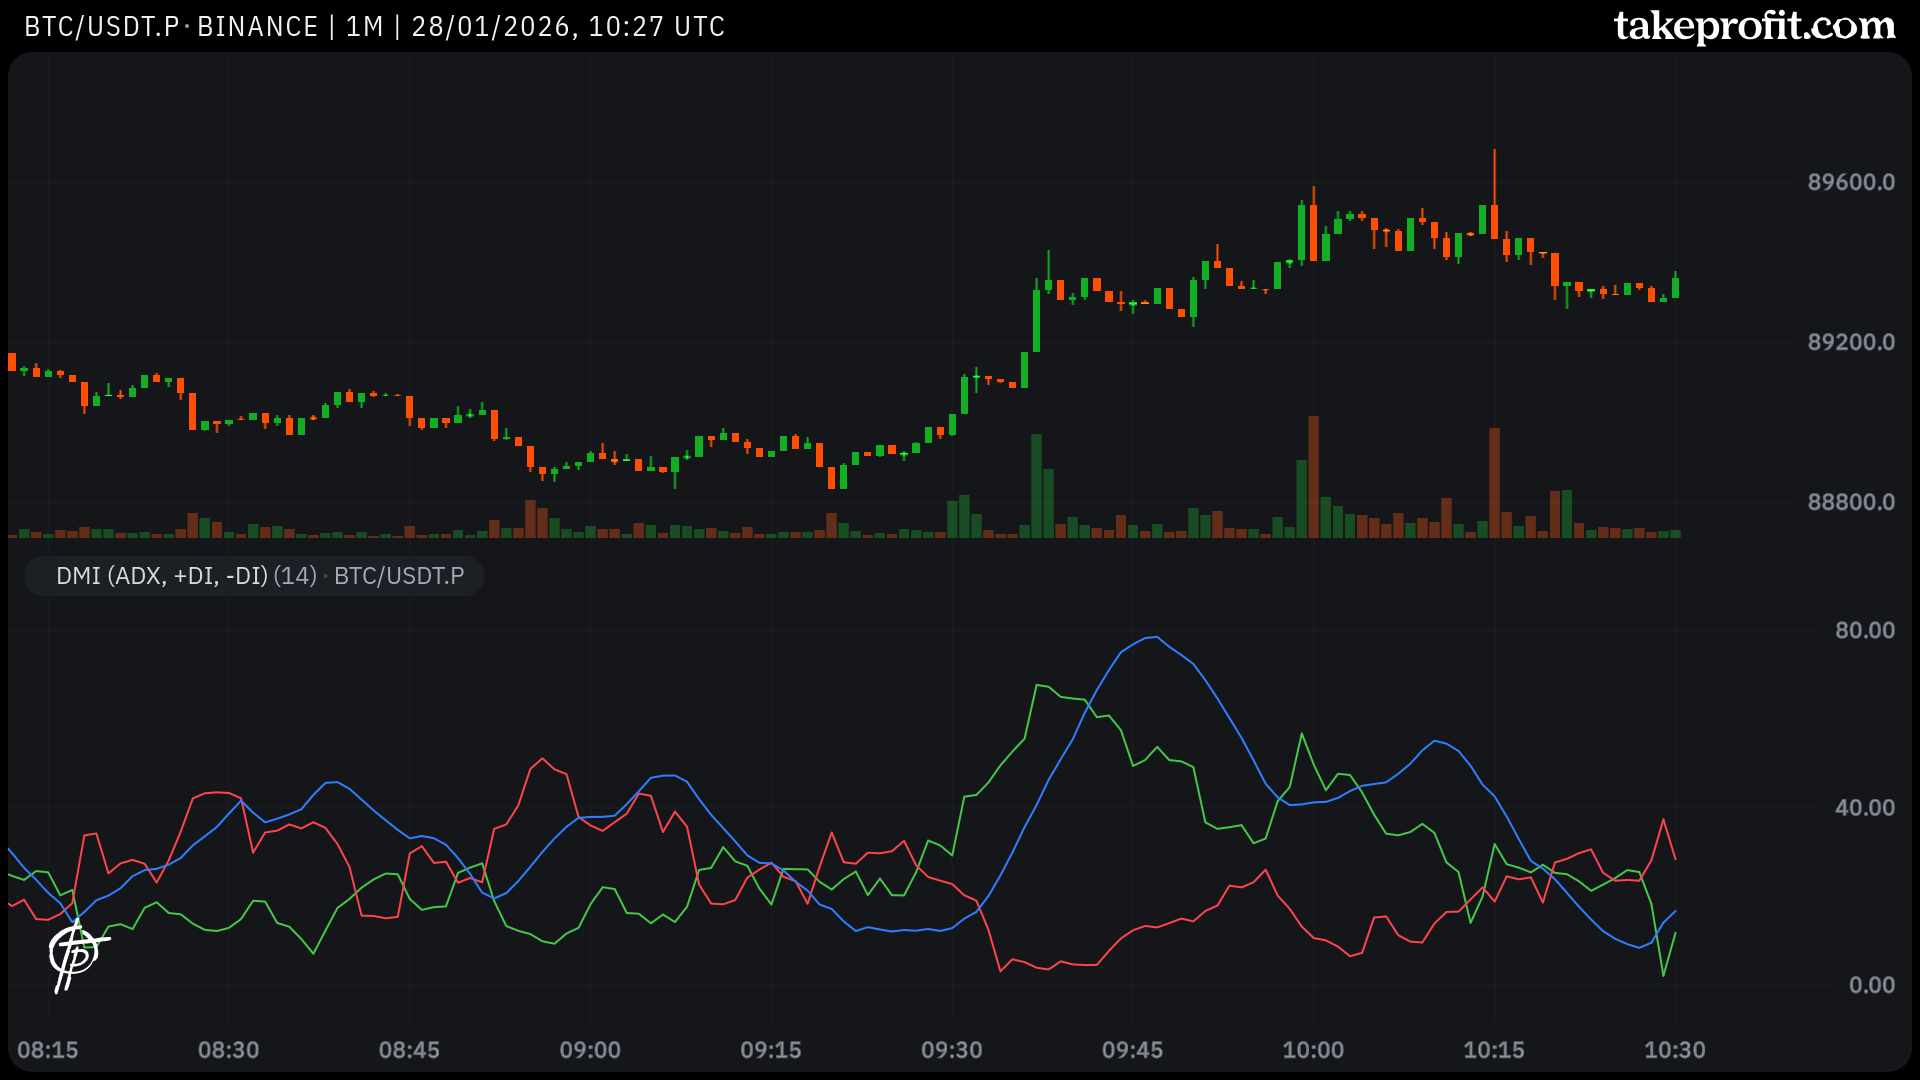Image resolution: width=1920 pixels, height=1080 pixels.
Task: Click the 10:30 time axis label
Action: (1675, 1050)
